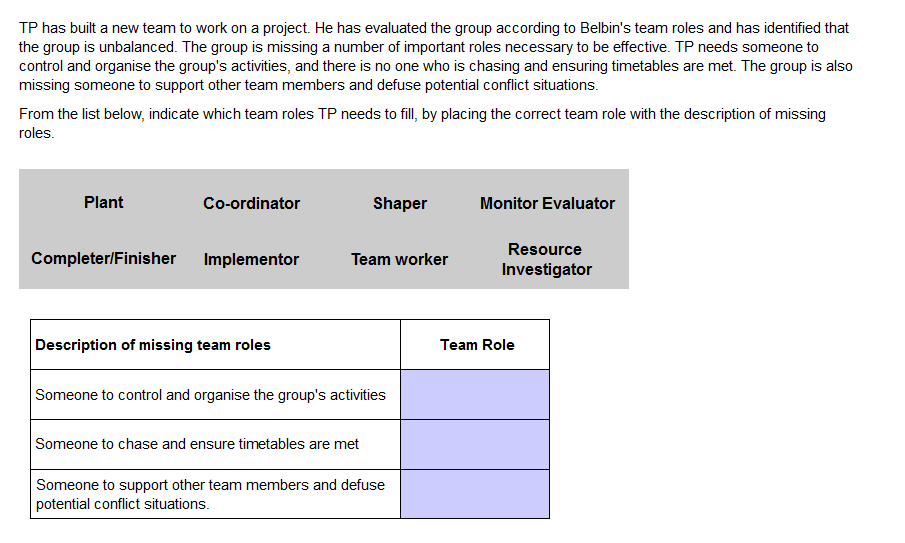Viewport: 905px width, 543px height.
Task: Select the Monitor Evaluator role option
Action: [x=547, y=203]
